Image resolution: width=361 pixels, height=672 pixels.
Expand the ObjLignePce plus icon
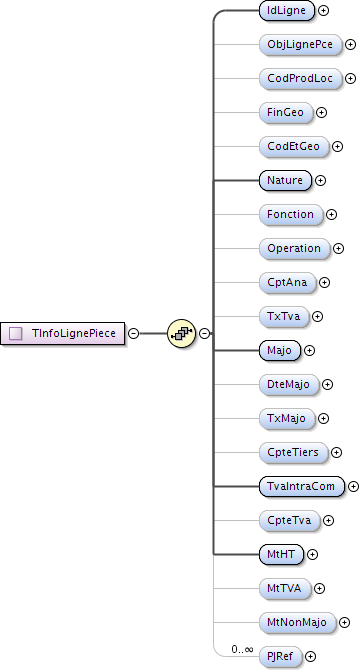point(351,44)
